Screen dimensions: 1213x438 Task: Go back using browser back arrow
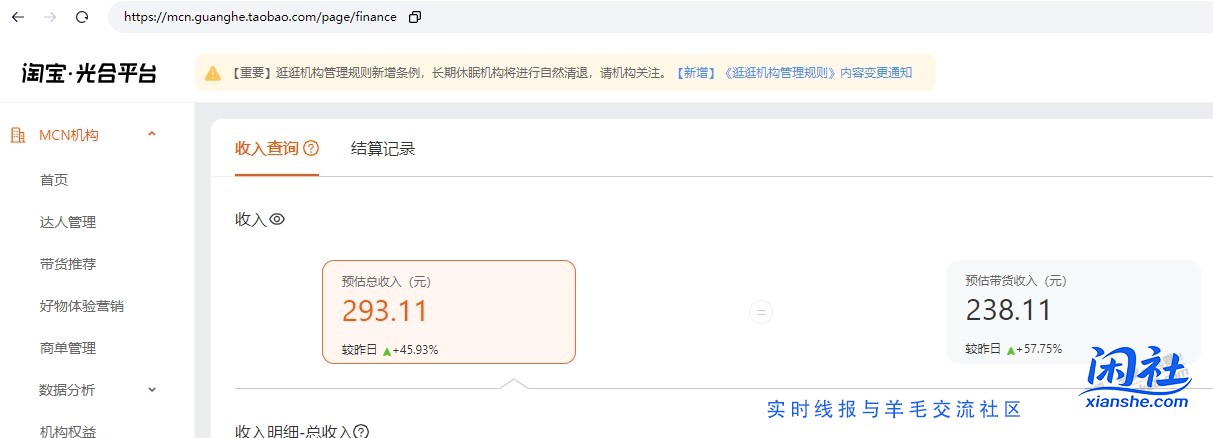(x=17, y=17)
